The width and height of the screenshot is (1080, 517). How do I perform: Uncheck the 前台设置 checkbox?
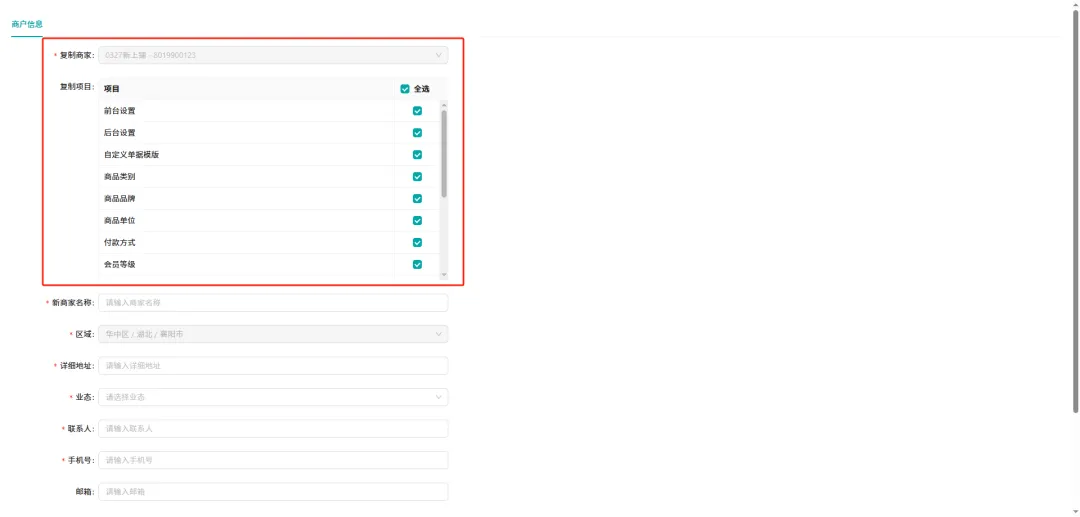click(x=417, y=111)
